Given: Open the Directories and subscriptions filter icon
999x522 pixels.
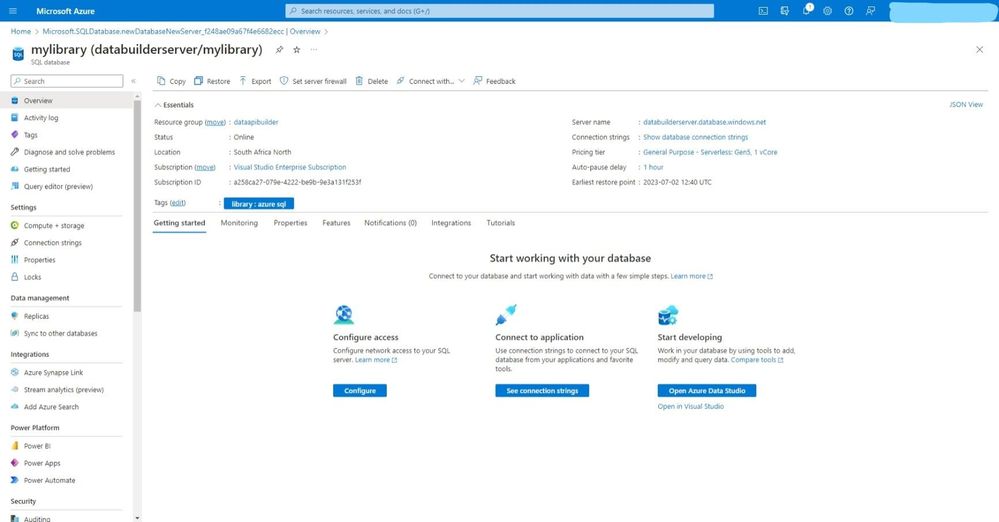Looking at the screenshot, I should coord(785,11).
